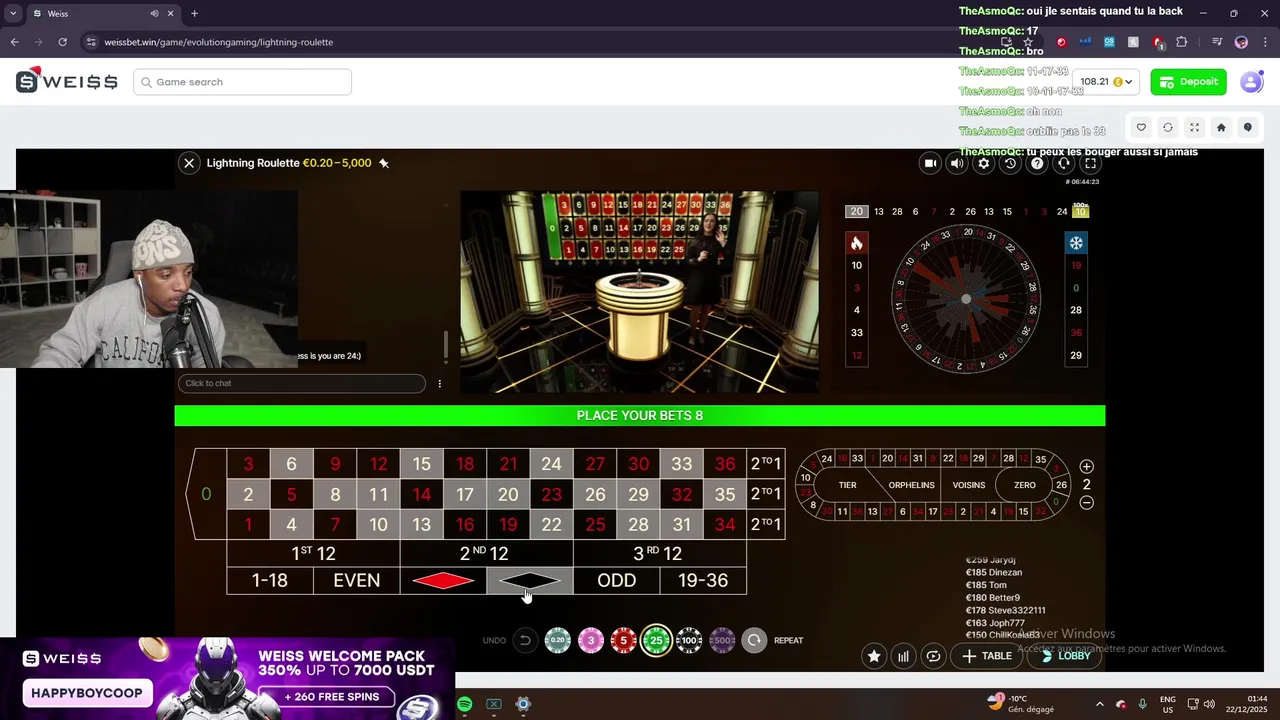The image size is (1280, 720).
Task: Place a bet on red diamond
Action: pos(443,581)
